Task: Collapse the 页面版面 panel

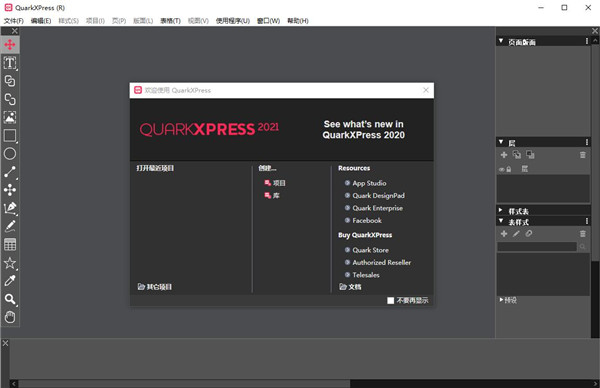Action: coord(501,41)
